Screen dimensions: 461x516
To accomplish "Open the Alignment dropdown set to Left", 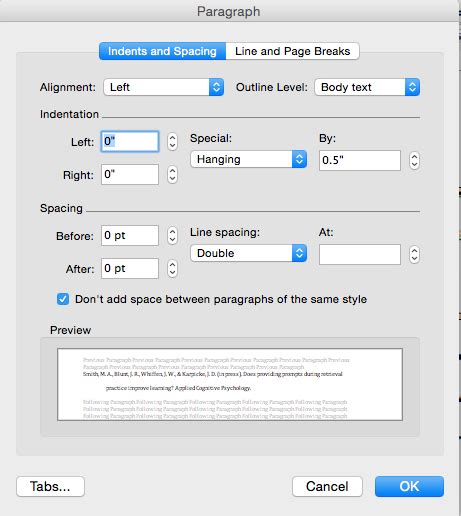I will coord(163,87).
